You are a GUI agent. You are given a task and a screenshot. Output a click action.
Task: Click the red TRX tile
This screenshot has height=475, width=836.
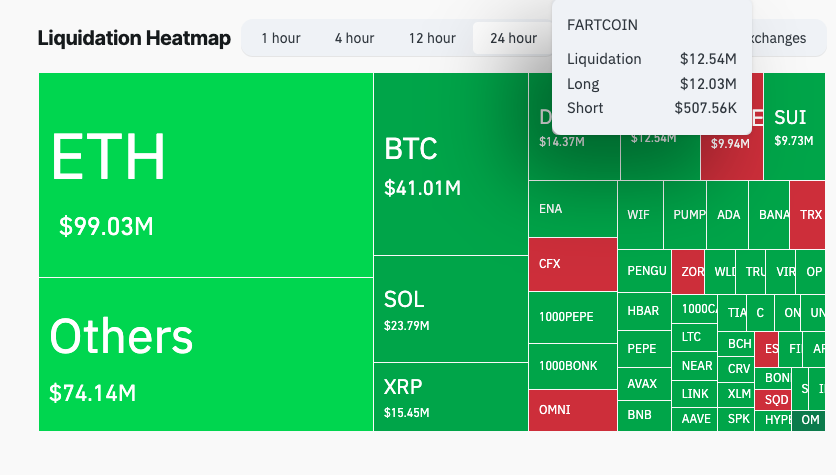click(812, 215)
